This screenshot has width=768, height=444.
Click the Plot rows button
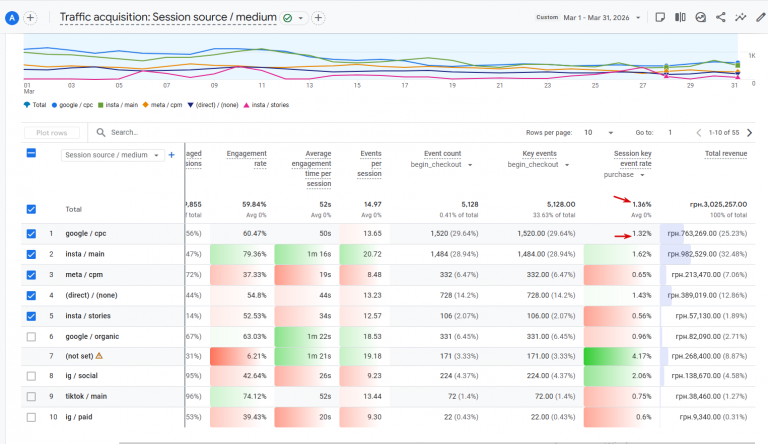coord(51,133)
